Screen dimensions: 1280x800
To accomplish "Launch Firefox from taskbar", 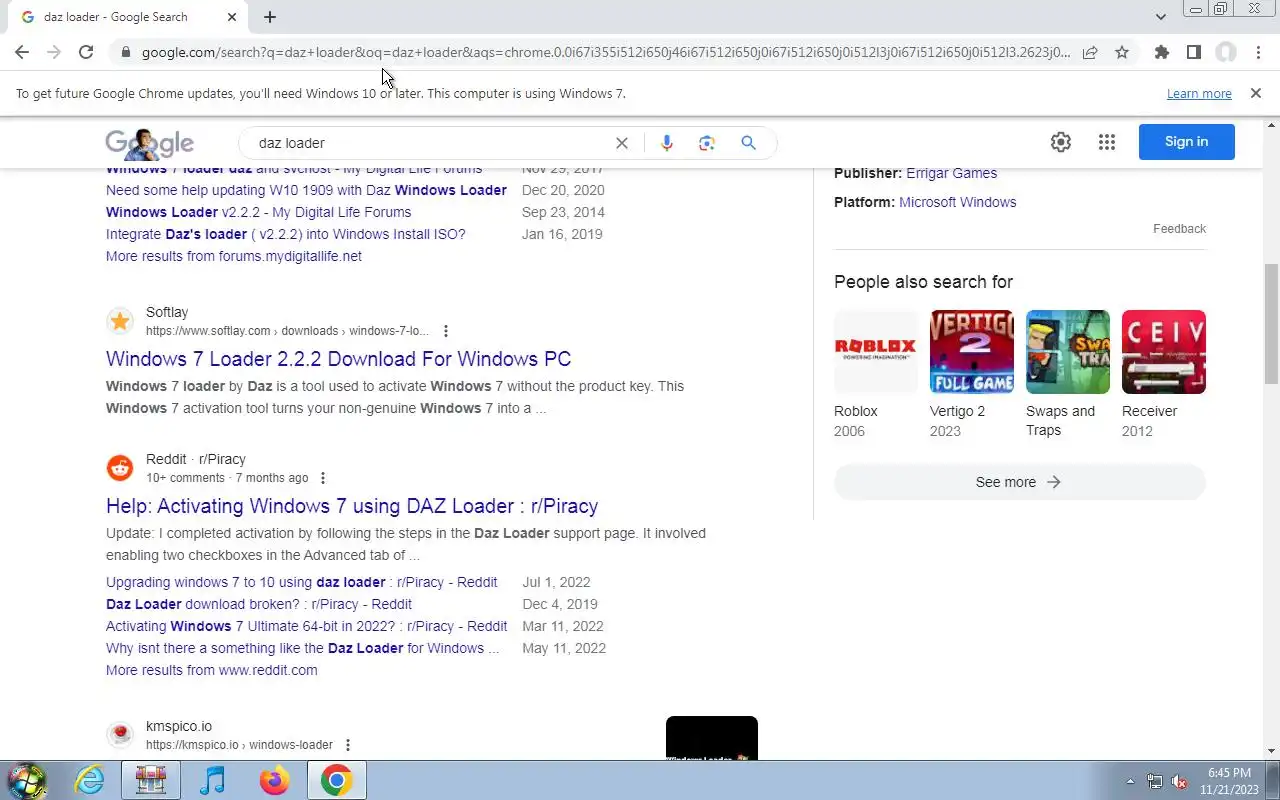I will [274, 780].
